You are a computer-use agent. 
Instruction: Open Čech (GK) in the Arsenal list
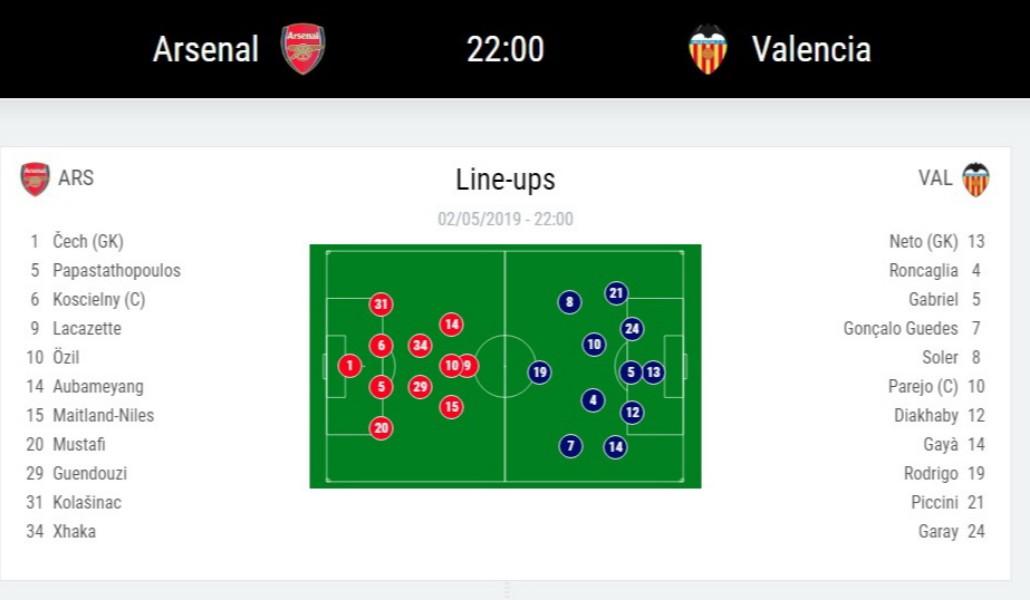(88, 241)
